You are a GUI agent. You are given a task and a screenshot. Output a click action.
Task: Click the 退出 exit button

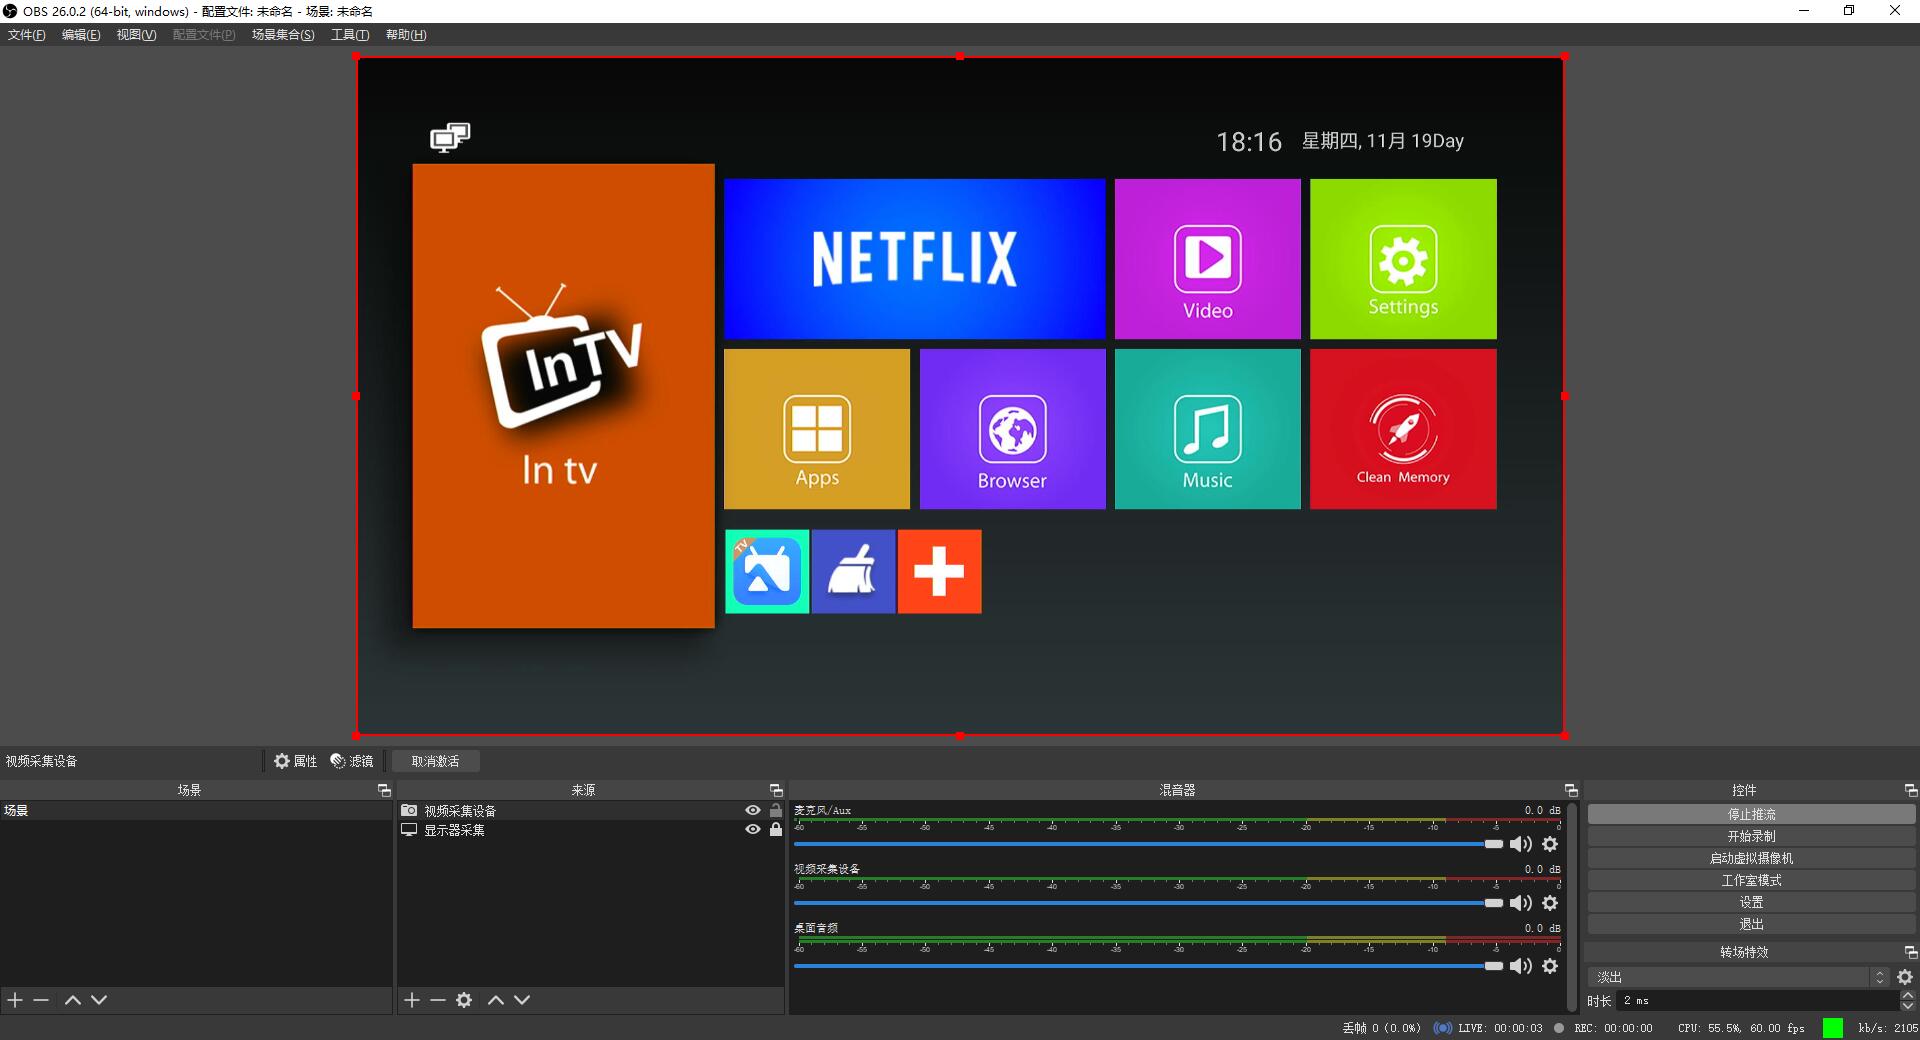click(x=1751, y=924)
